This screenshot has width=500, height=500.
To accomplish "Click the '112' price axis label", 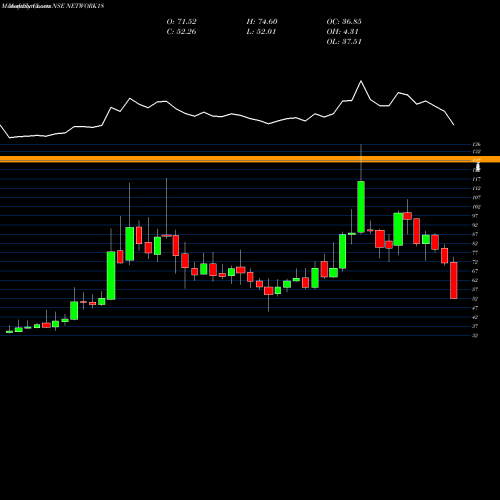I will pyautogui.click(x=476, y=188).
